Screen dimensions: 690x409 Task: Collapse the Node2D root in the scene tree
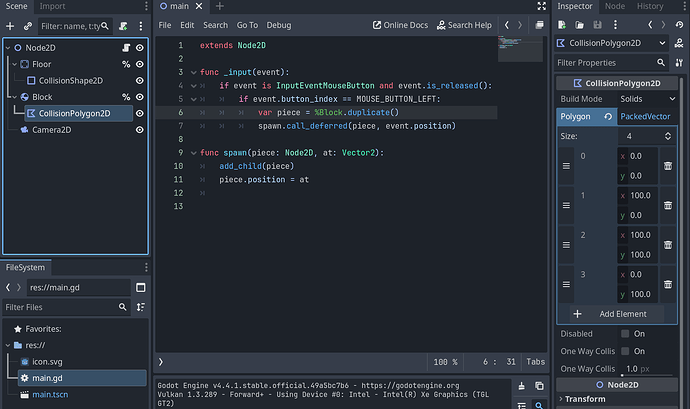(8, 48)
